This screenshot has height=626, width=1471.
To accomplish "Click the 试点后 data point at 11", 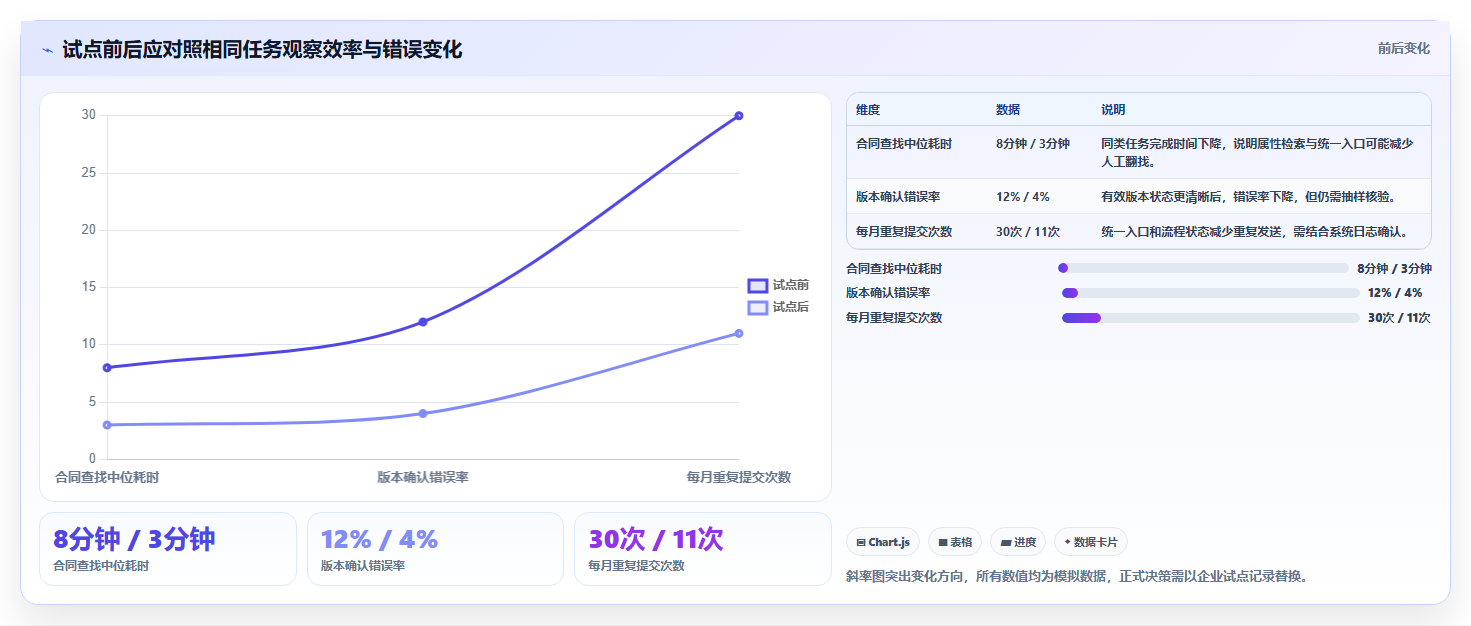I will point(739,333).
